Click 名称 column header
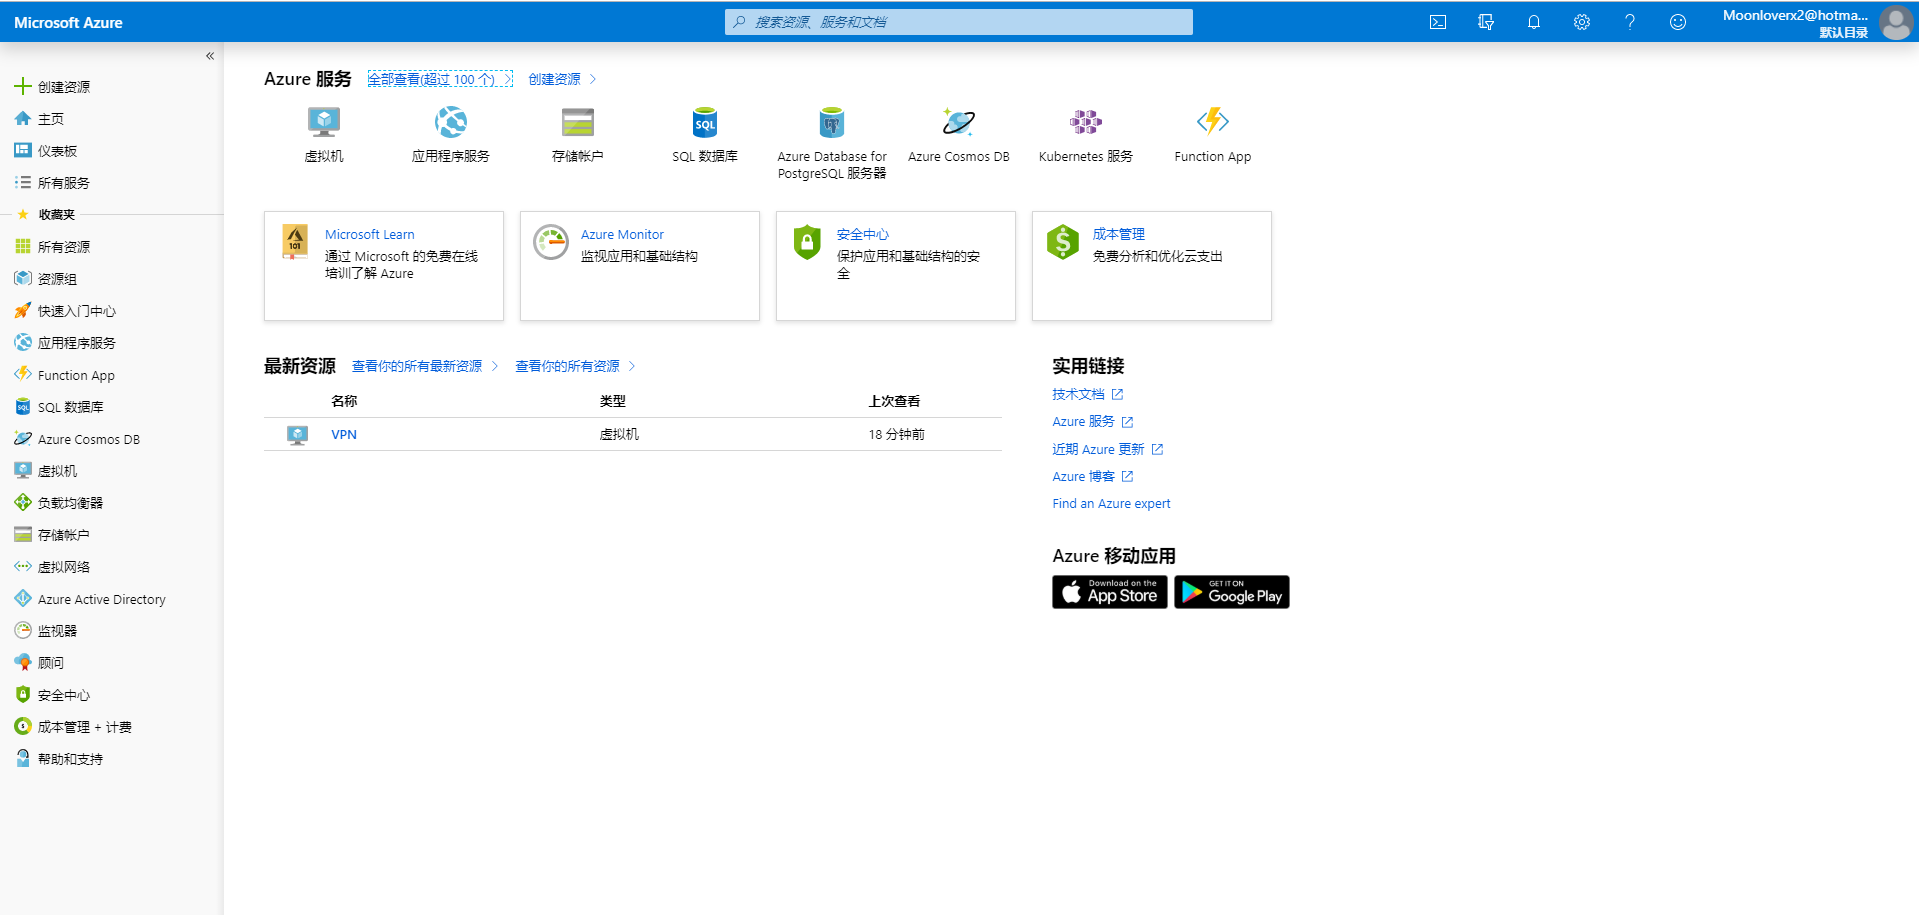This screenshot has width=1919, height=915. coord(344,401)
